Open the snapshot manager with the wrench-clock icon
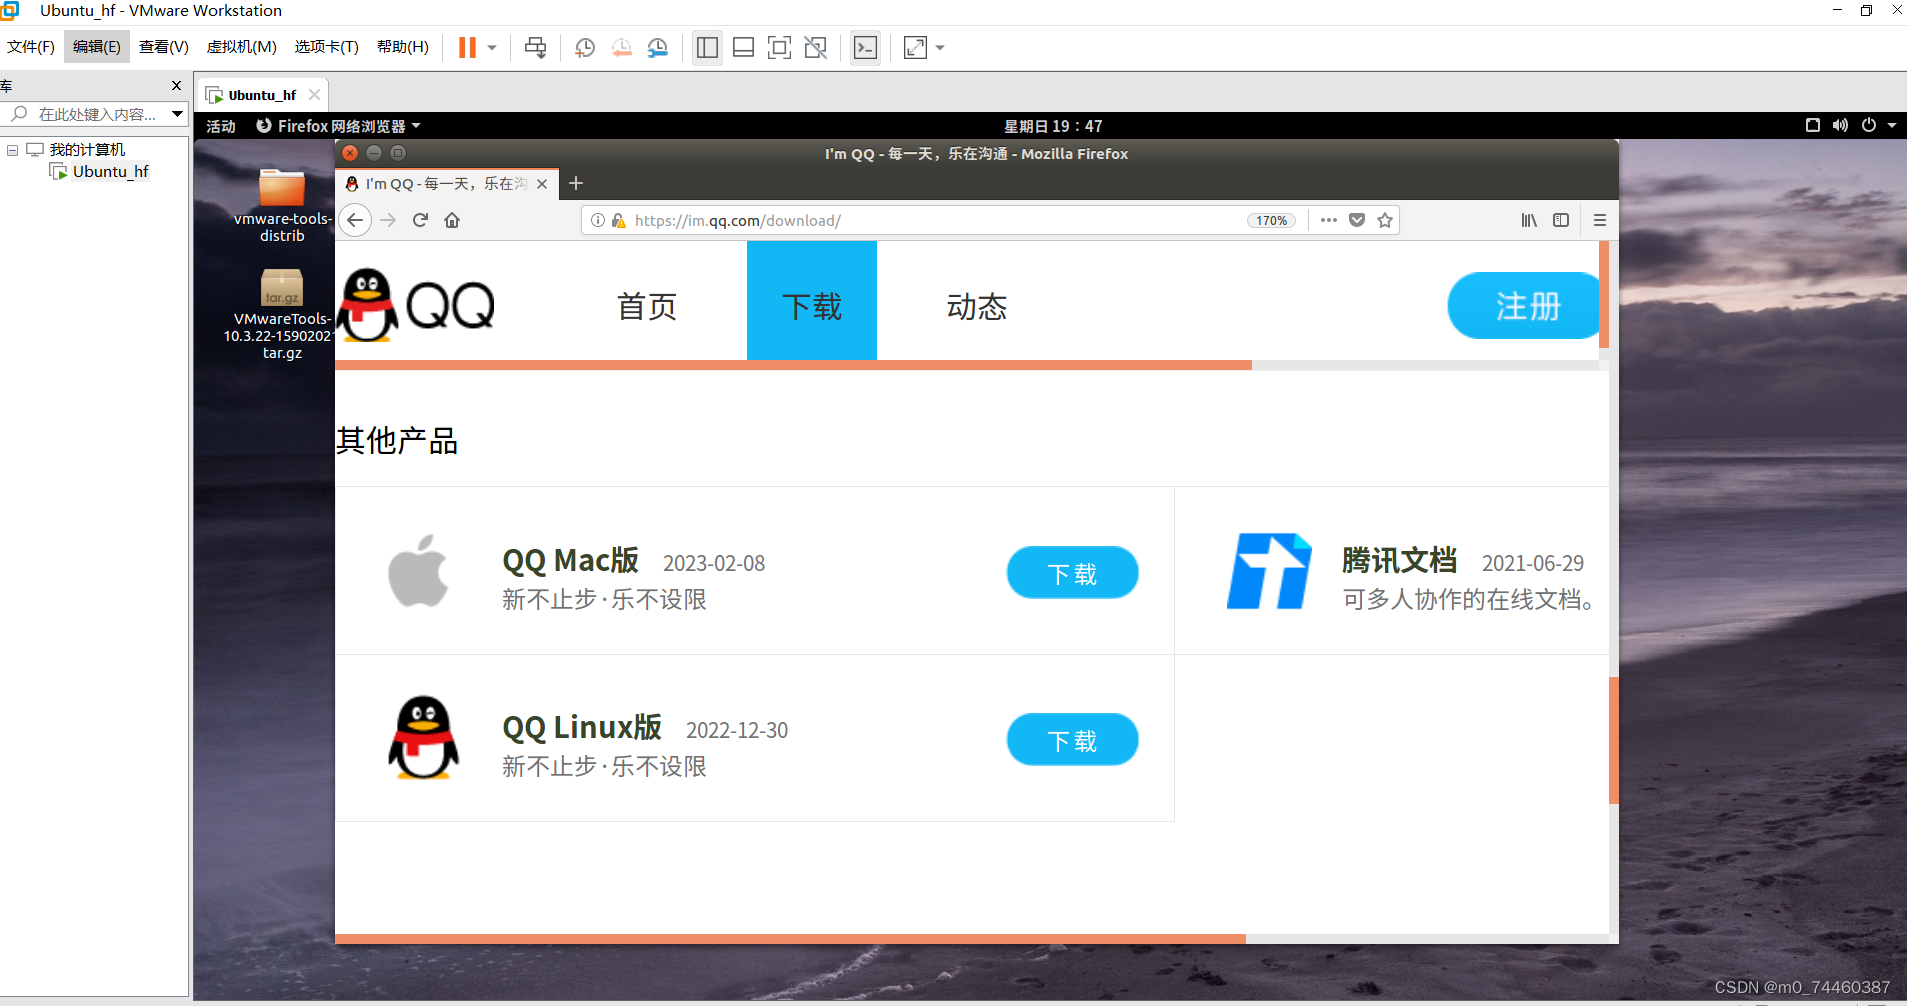This screenshot has height=1006, width=1907. (658, 47)
